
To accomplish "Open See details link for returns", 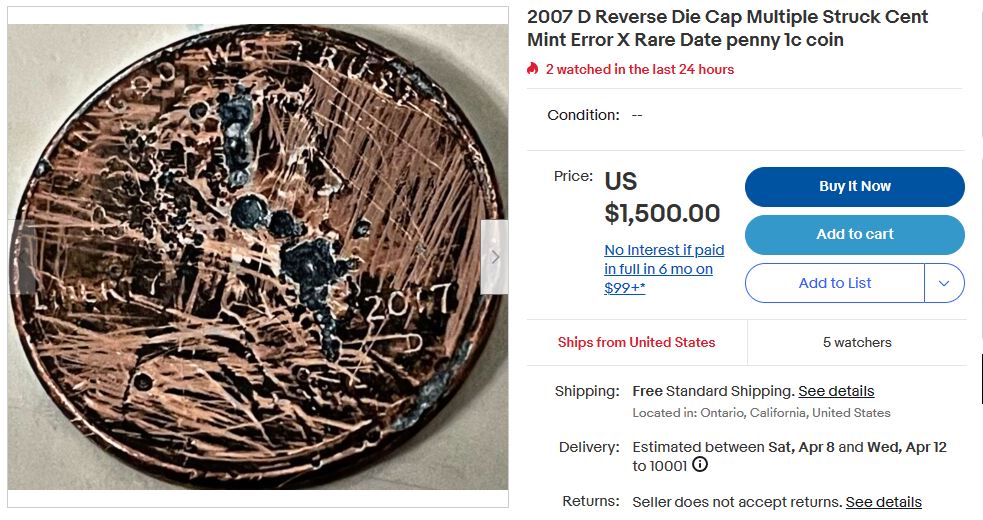I will (883, 502).
